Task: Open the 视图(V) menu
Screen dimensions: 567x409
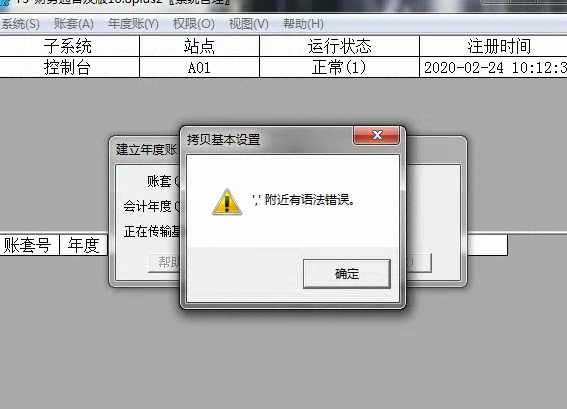Action: 249,24
